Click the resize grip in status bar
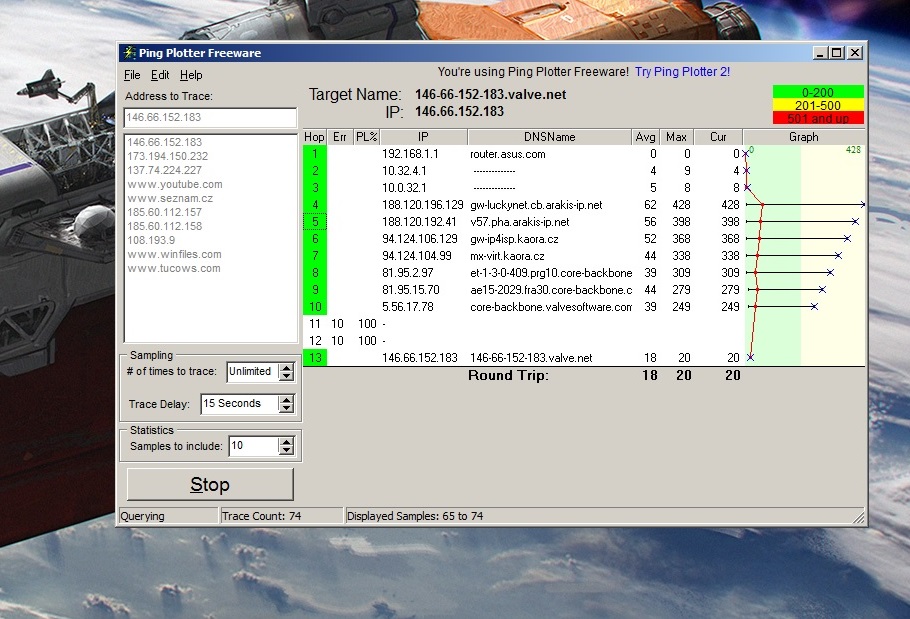Viewport: 910px width, 619px height. point(857,517)
